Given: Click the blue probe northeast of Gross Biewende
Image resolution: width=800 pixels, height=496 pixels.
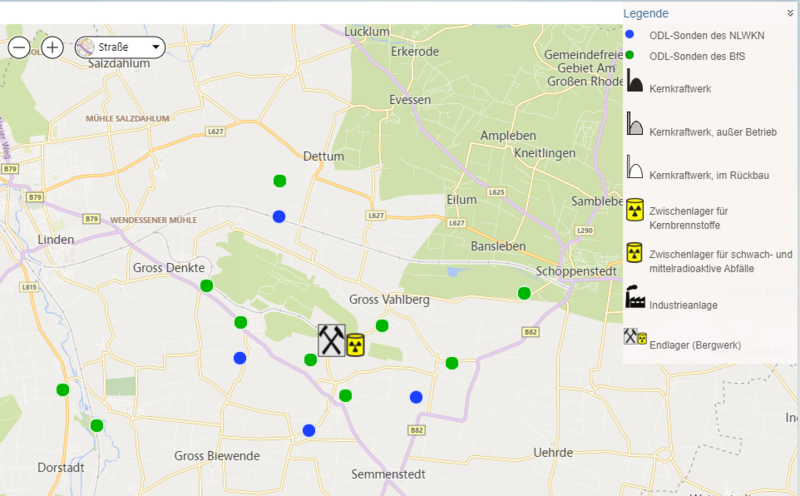Looking at the screenshot, I should [309, 430].
